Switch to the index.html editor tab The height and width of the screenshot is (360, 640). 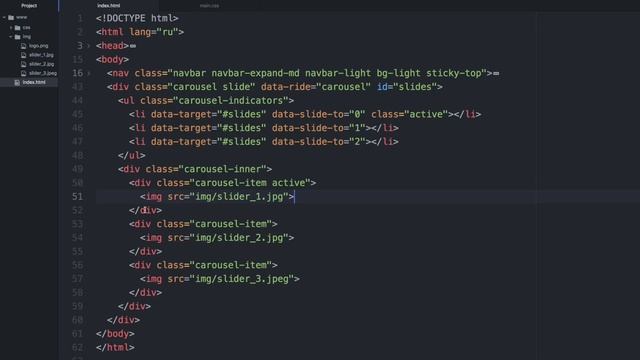[109, 6]
